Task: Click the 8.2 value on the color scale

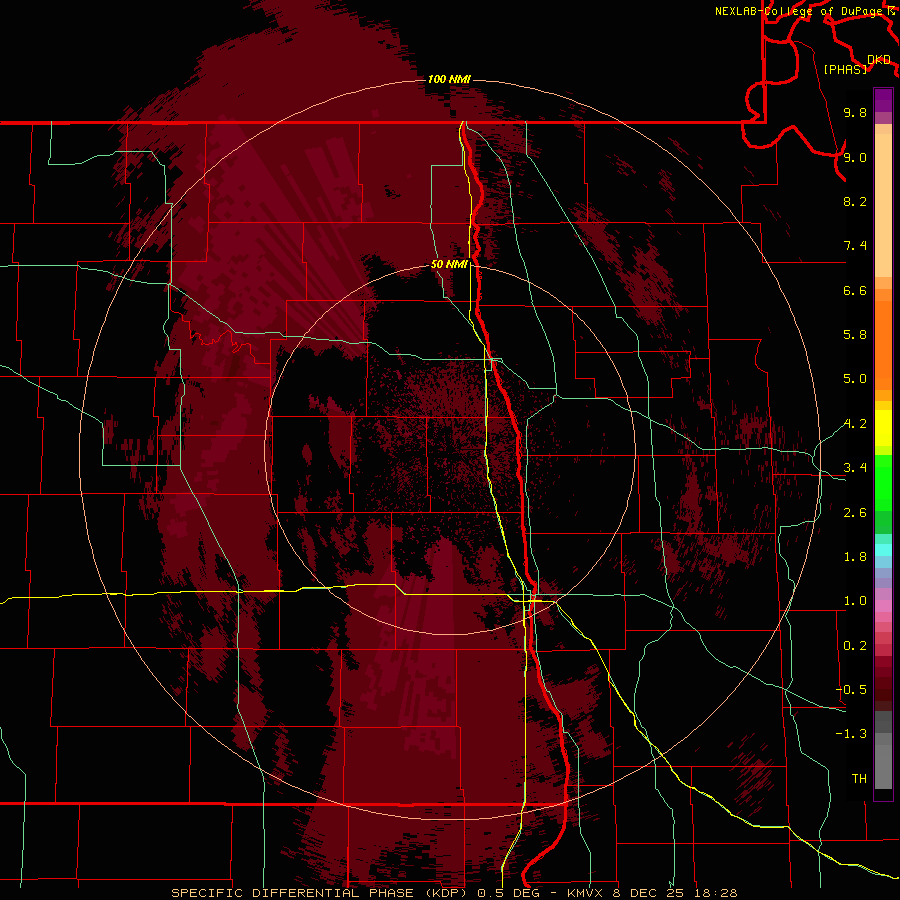Action: pyautogui.click(x=855, y=201)
